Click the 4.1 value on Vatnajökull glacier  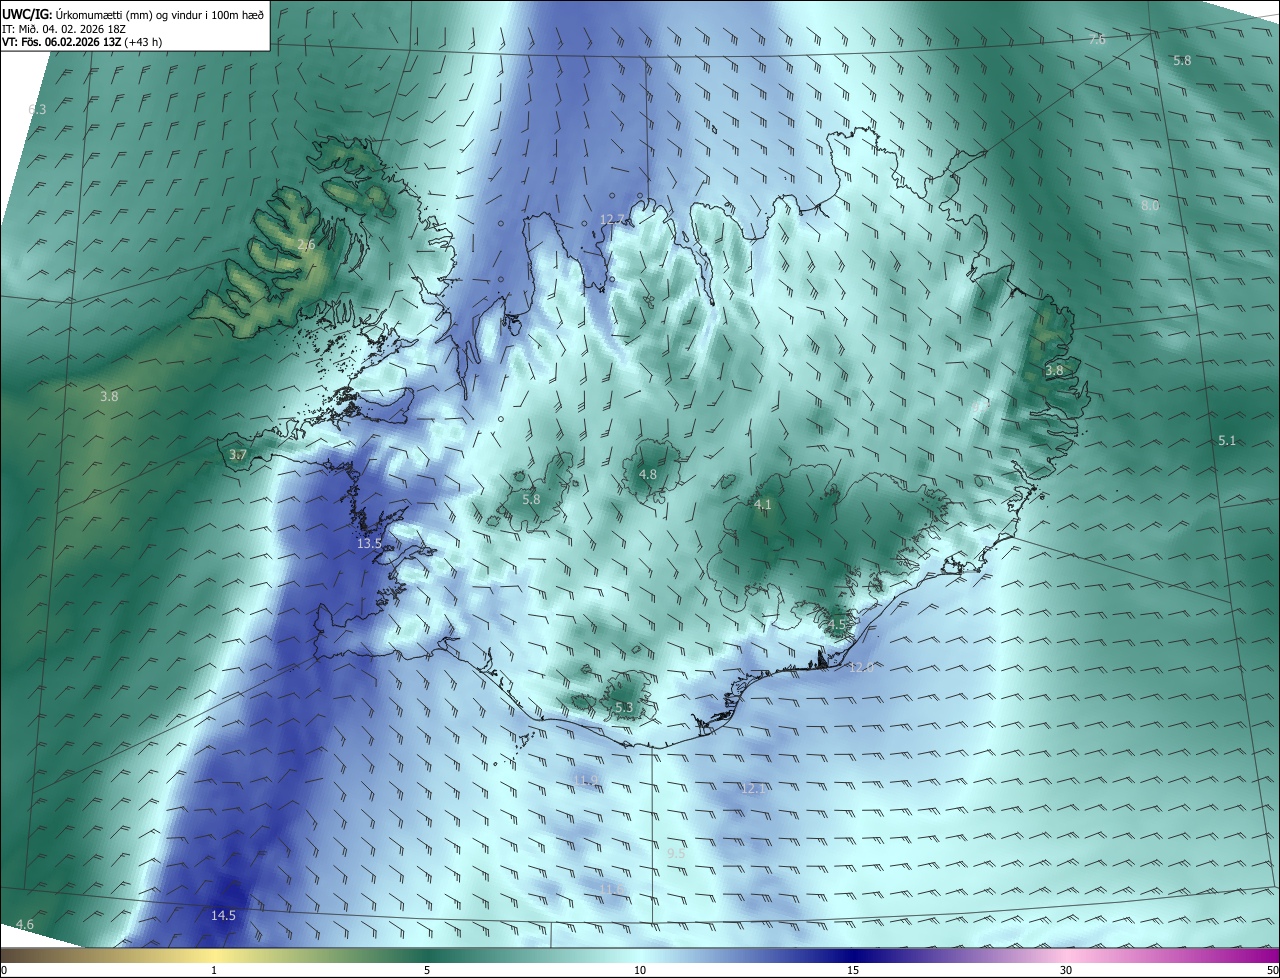pyautogui.click(x=763, y=504)
